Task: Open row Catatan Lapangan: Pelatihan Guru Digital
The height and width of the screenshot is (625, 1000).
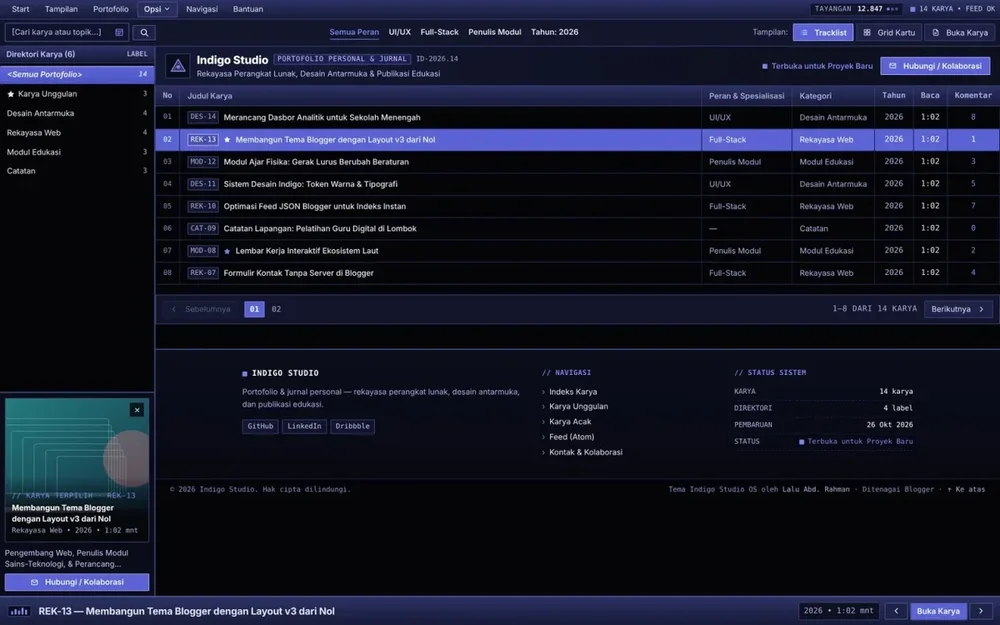Action: [x=577, y=229]
